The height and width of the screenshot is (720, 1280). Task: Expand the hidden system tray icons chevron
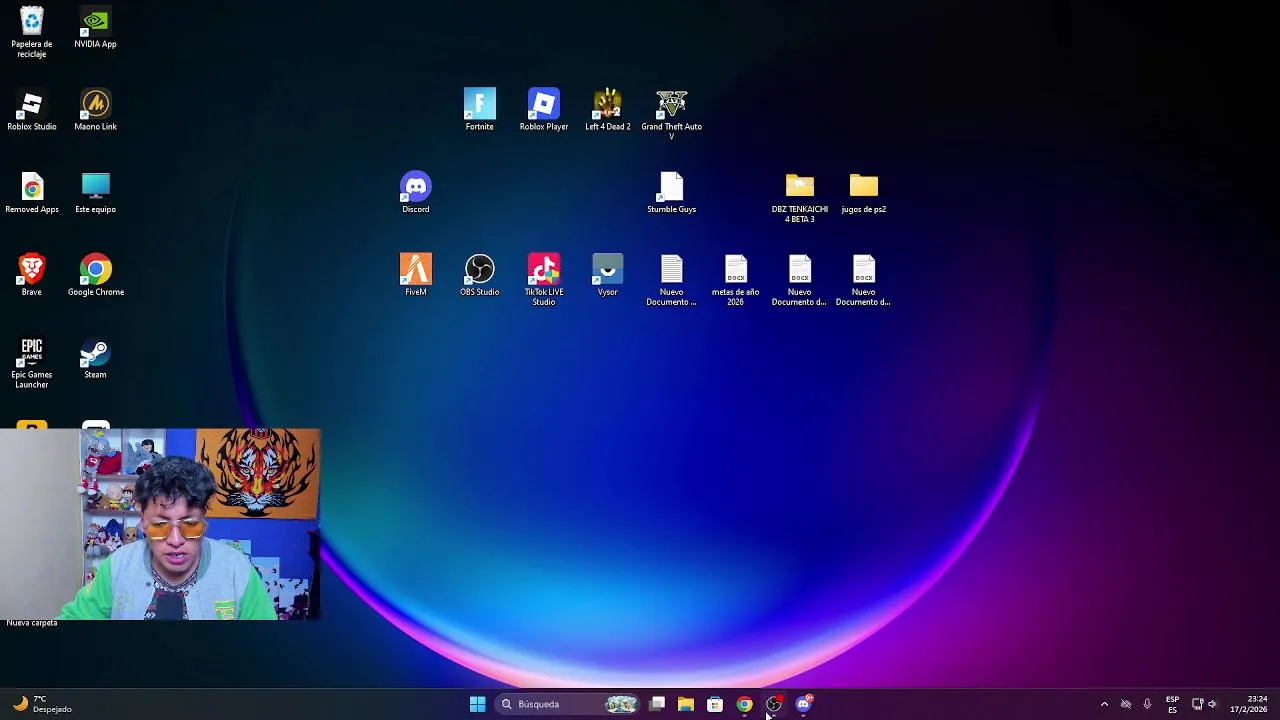(x=1104, y=704)
